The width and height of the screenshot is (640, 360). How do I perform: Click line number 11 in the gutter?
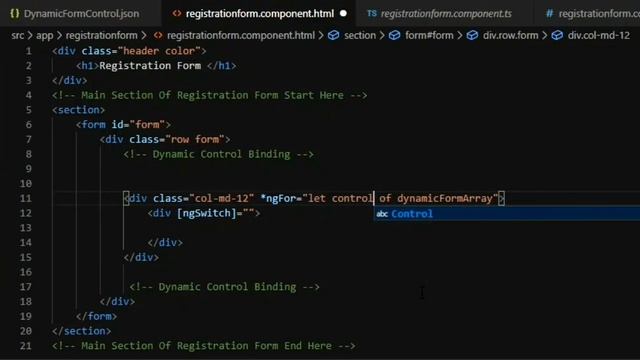[25, 198]
